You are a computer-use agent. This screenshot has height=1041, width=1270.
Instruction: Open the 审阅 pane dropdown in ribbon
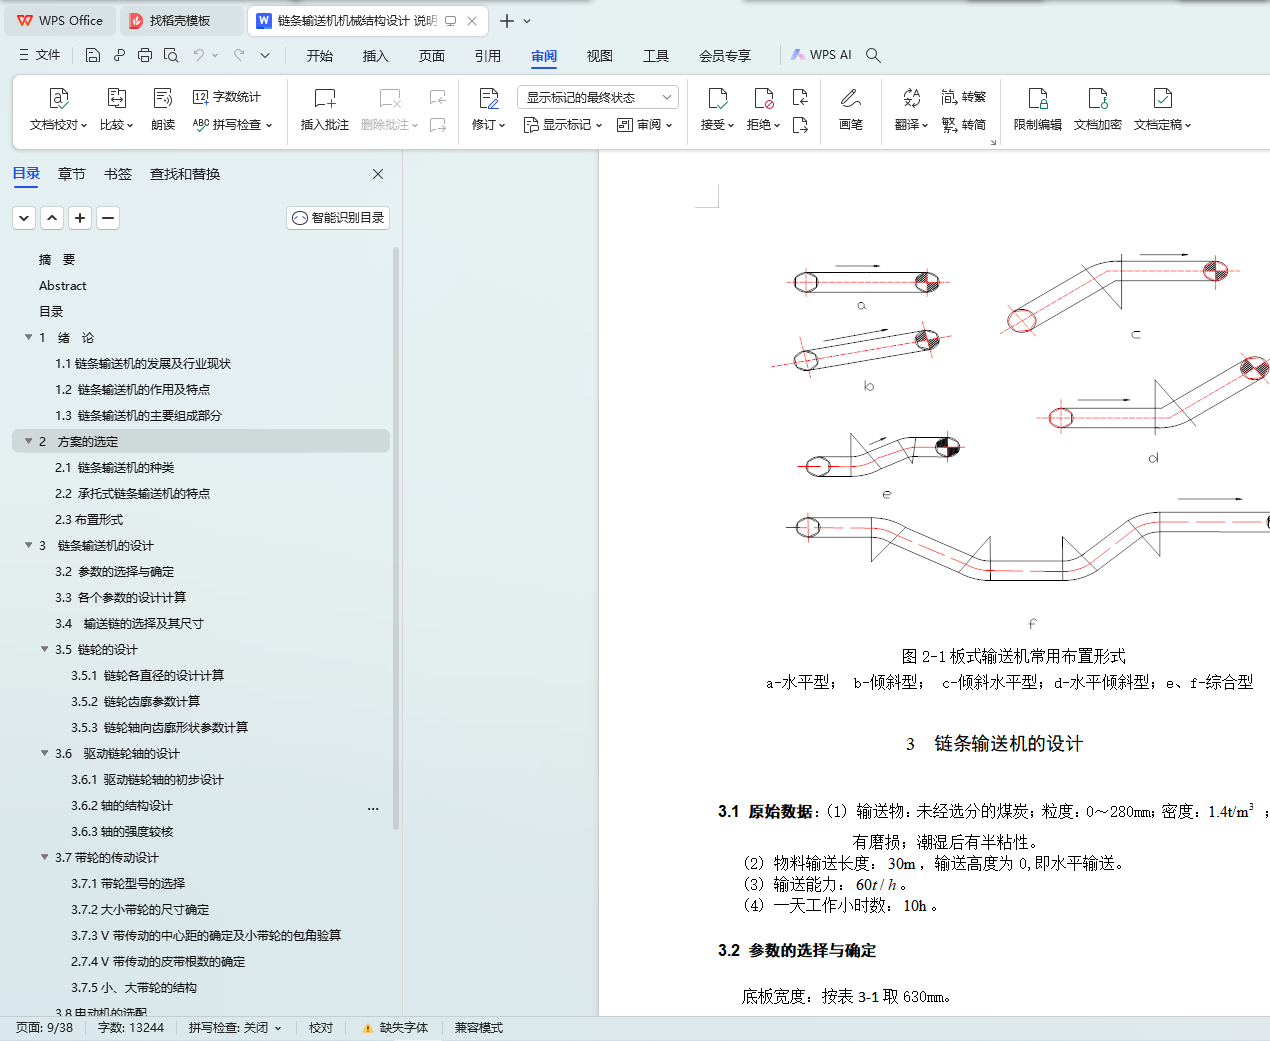pos(645,125)
